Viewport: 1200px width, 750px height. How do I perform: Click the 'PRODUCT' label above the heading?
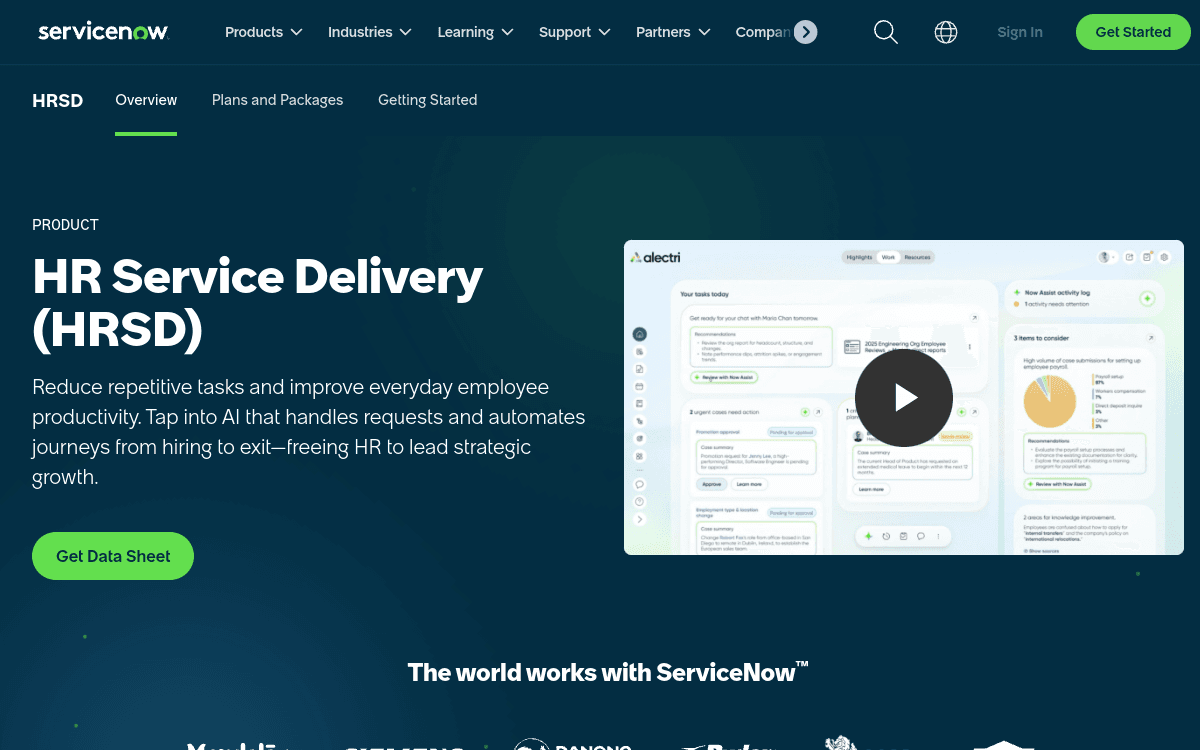click(65, 225)
